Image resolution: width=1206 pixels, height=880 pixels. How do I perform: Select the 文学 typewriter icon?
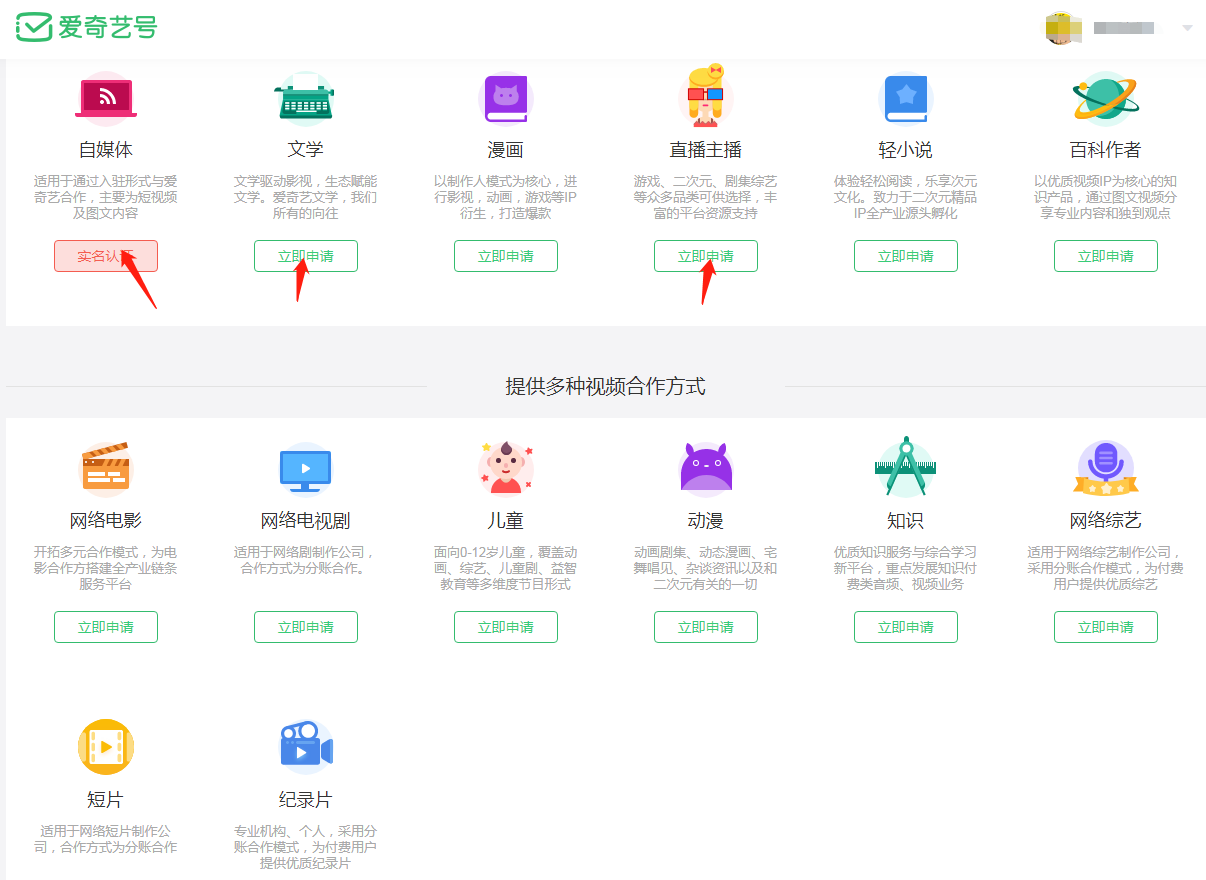click(305, 97)
